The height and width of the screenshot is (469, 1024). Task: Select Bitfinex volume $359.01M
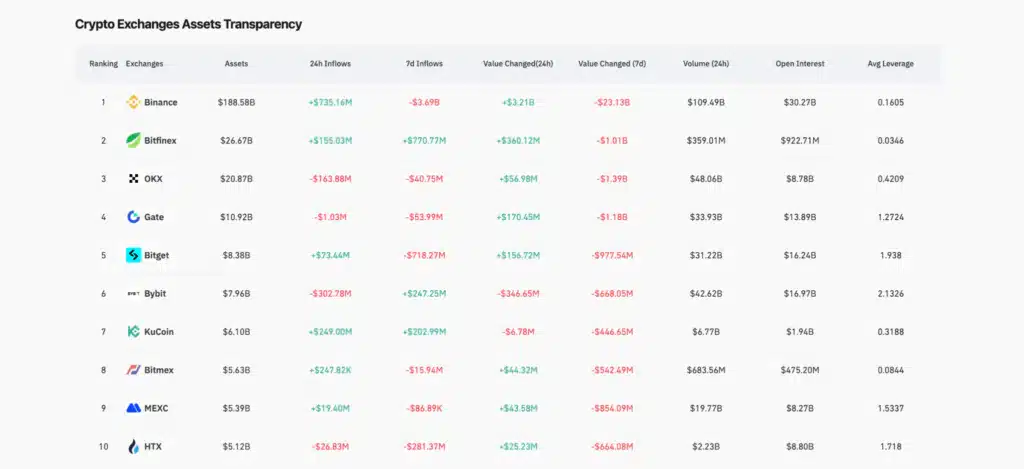[x=706, y=140]
